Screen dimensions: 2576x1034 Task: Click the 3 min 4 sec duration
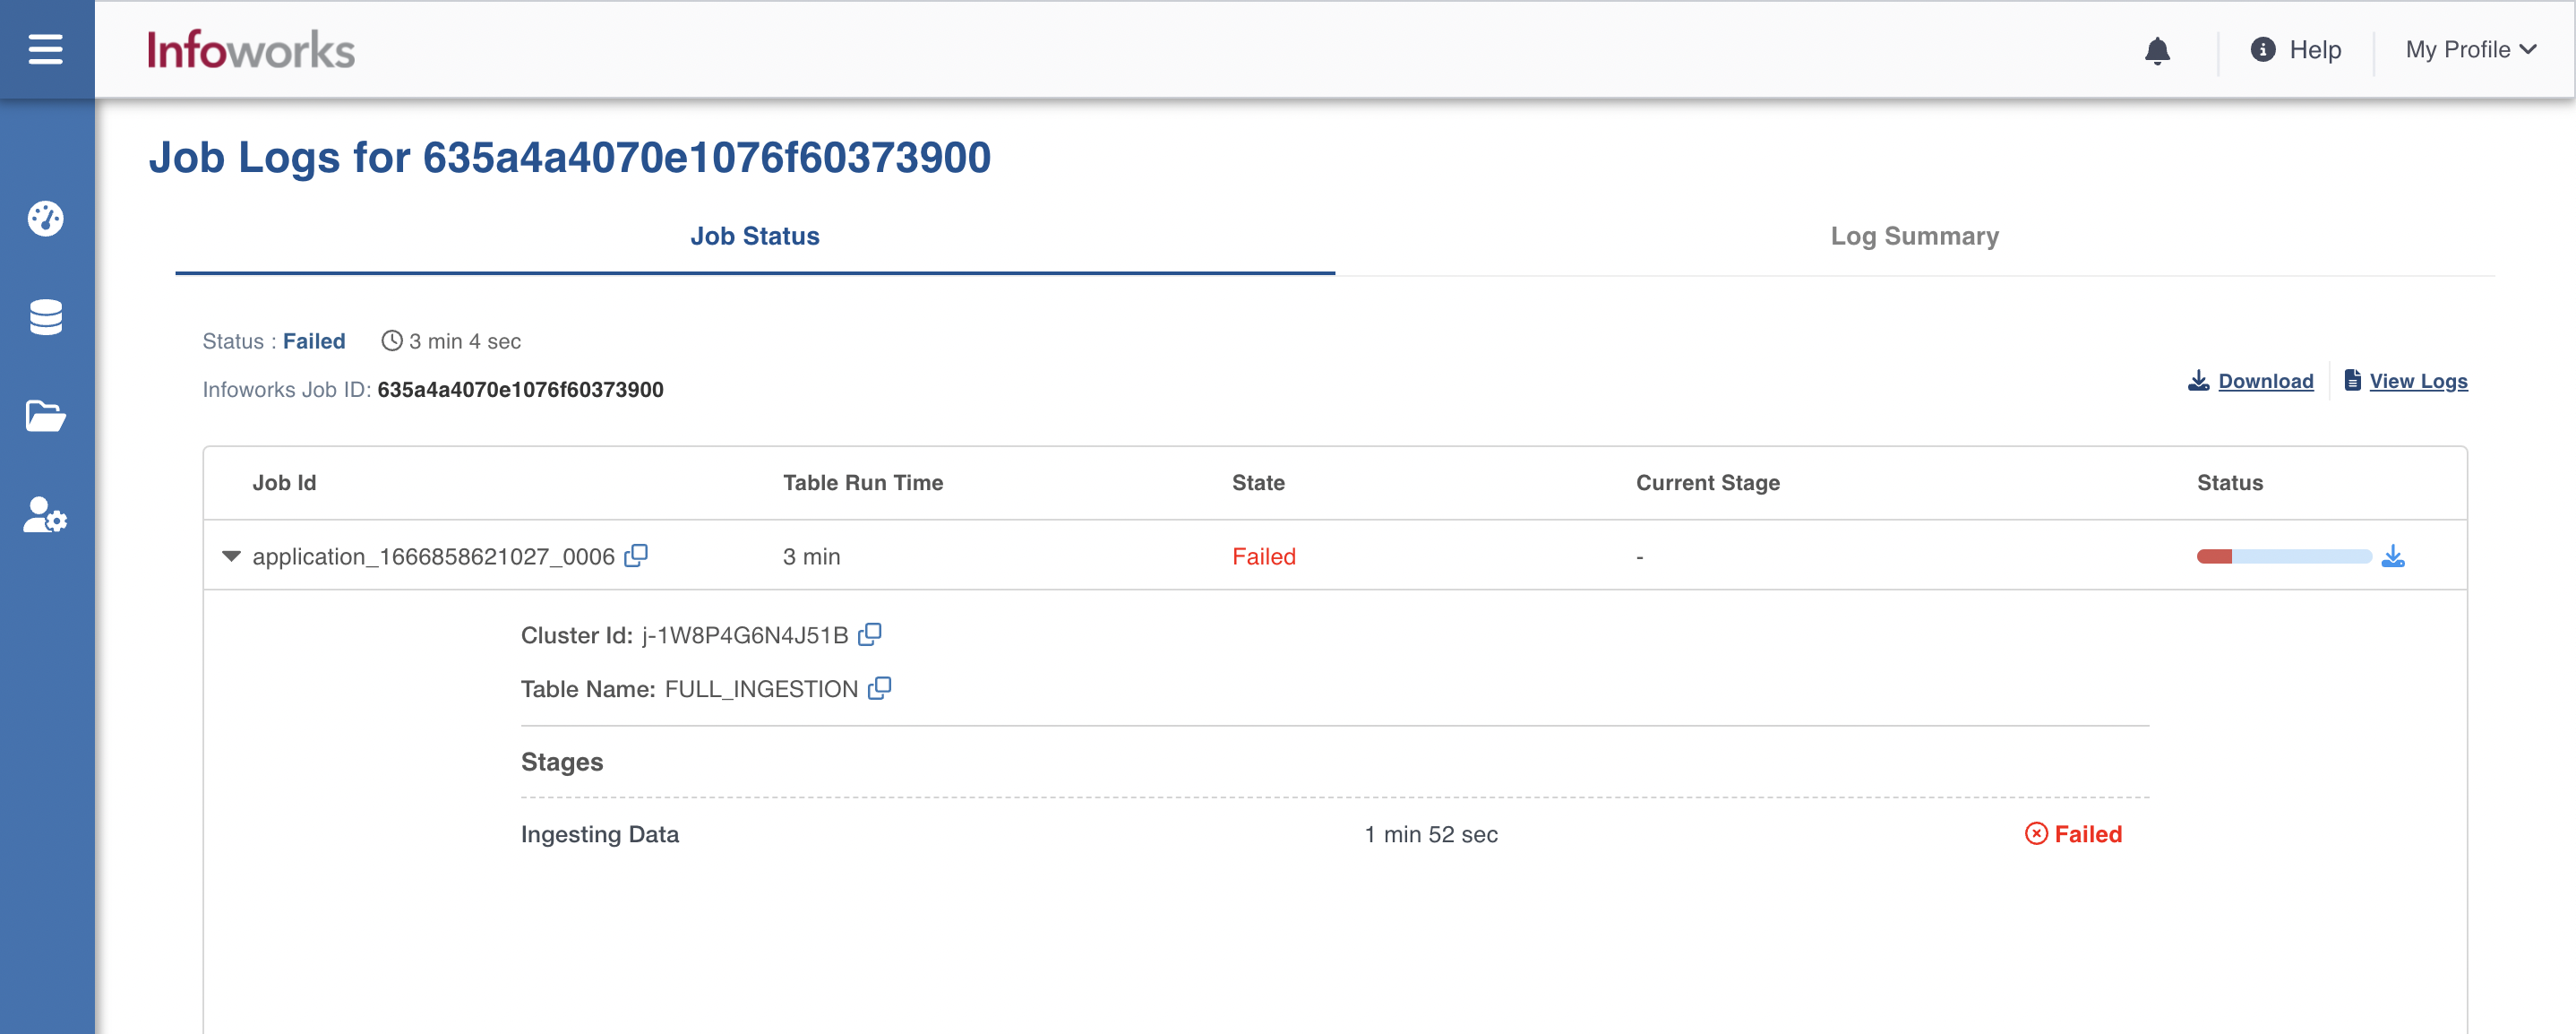coord(464,341)
